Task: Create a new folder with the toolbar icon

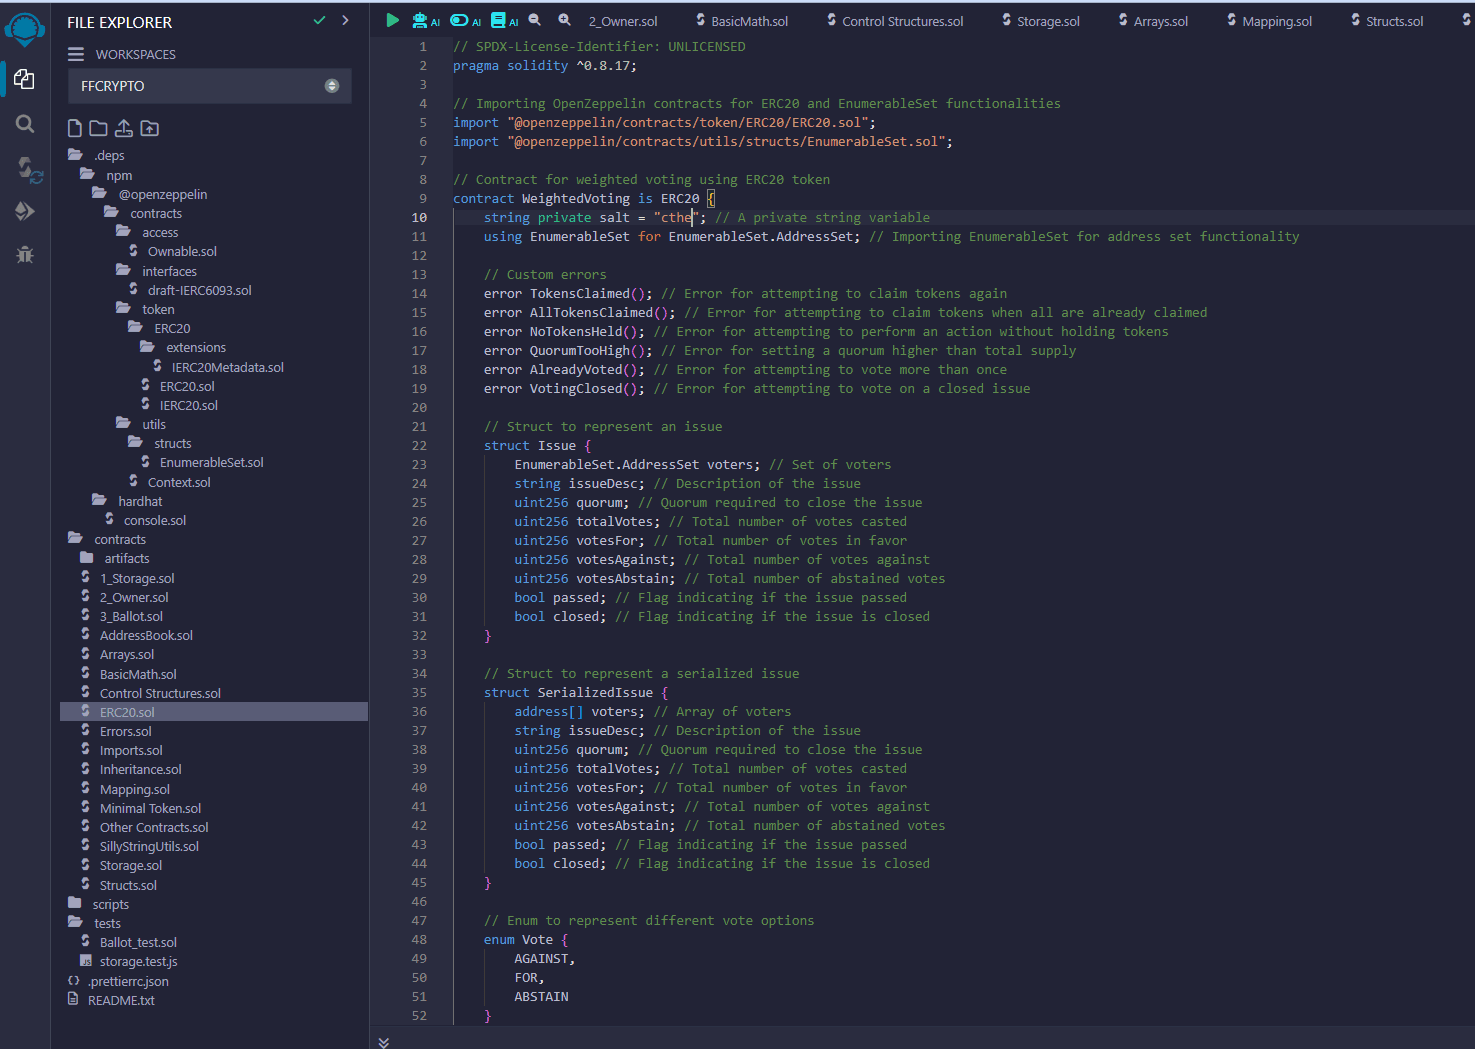Action: [98, 128]
